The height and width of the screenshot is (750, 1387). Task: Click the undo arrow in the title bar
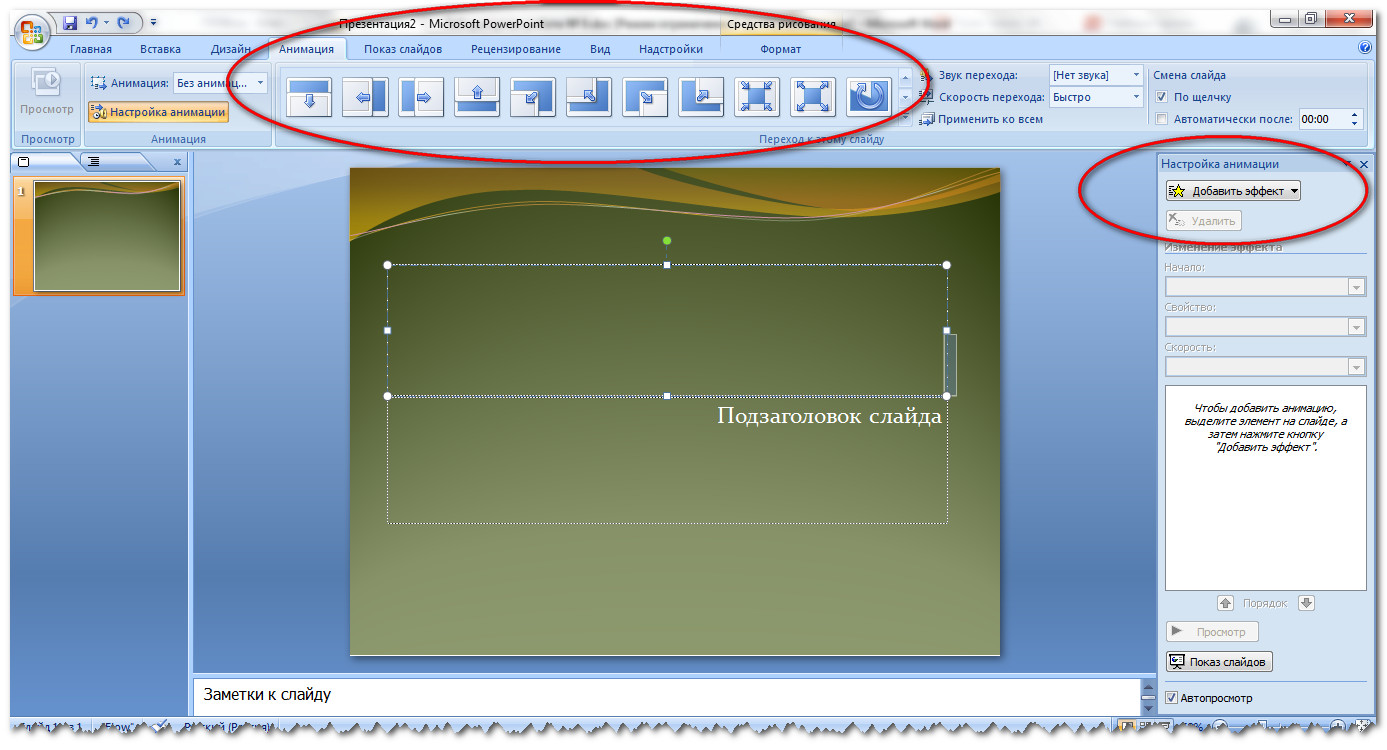pyautogui.click(x=92, y=22)
